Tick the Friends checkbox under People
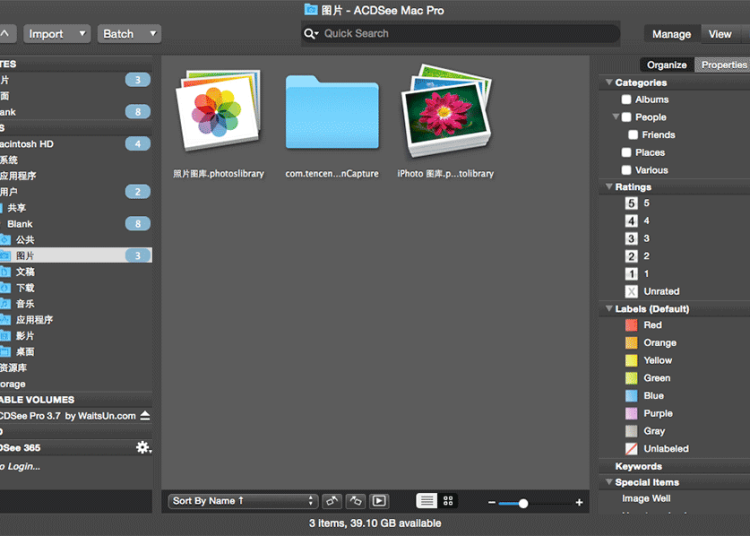 click(633, 135)
